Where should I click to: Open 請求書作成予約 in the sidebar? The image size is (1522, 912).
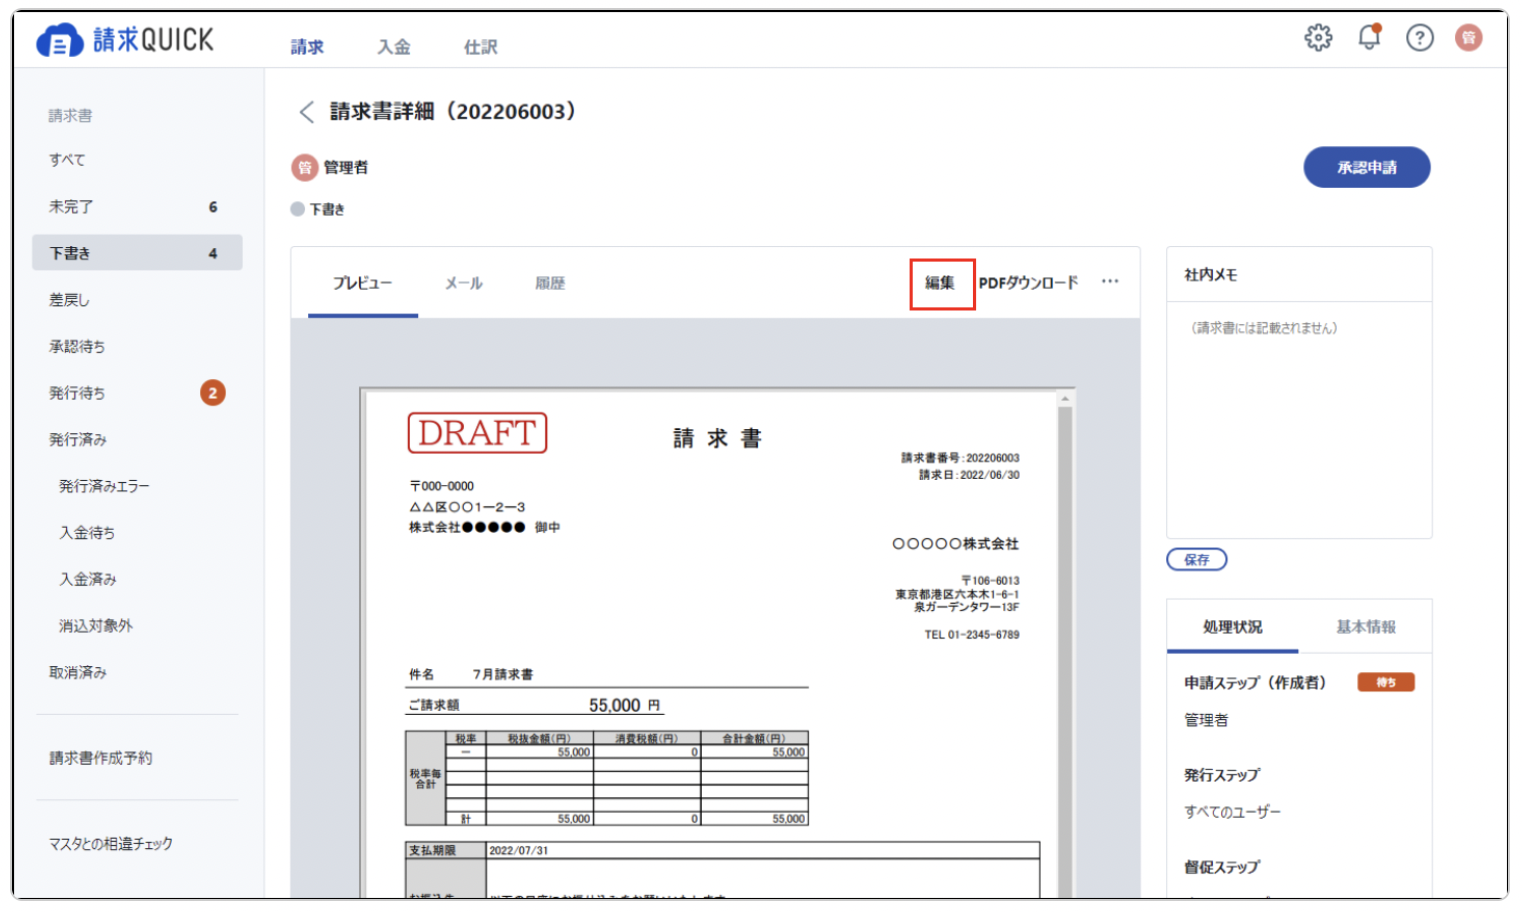(x=101, y=758)
